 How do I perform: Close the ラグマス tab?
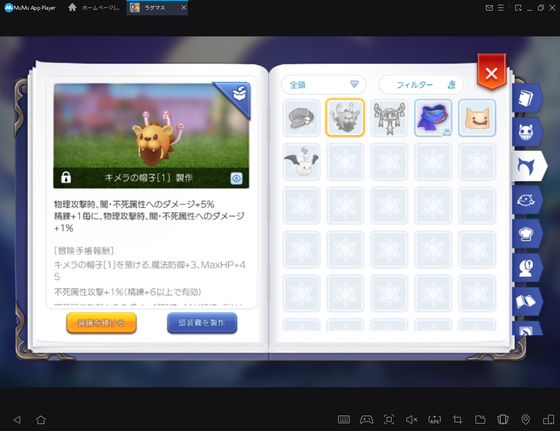[183, 7]
